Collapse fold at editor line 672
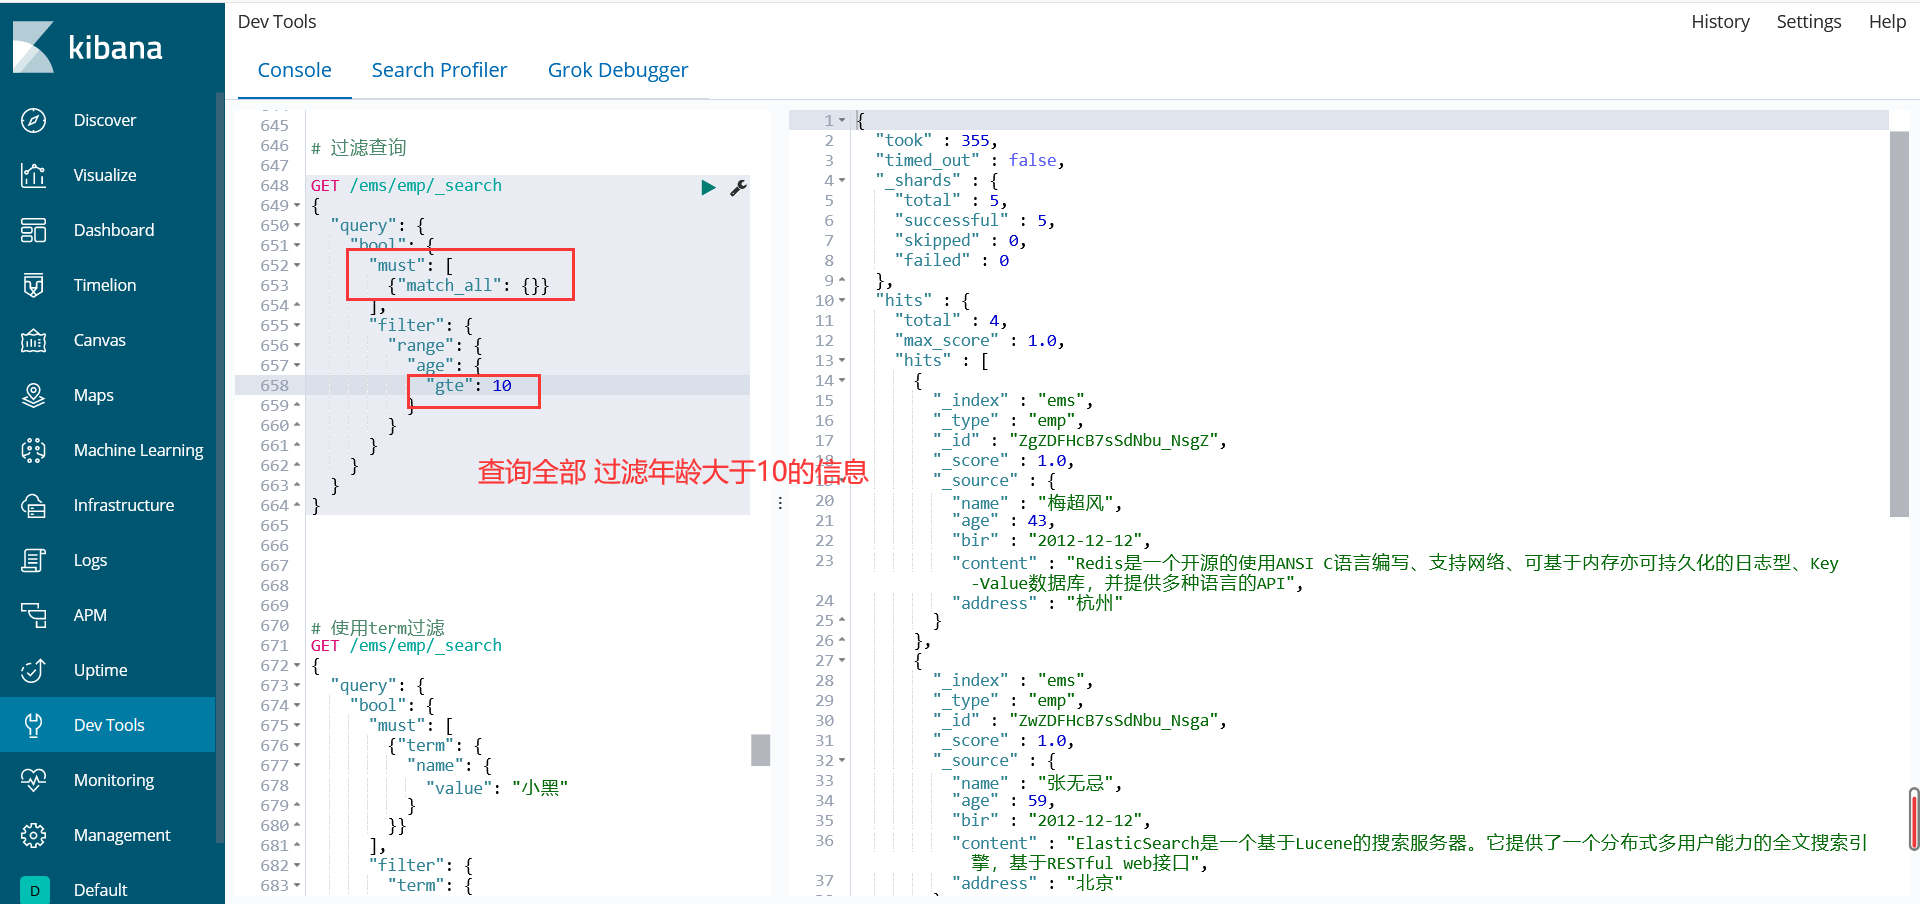This screenshot has height=904, width=1920. point(297,666)
